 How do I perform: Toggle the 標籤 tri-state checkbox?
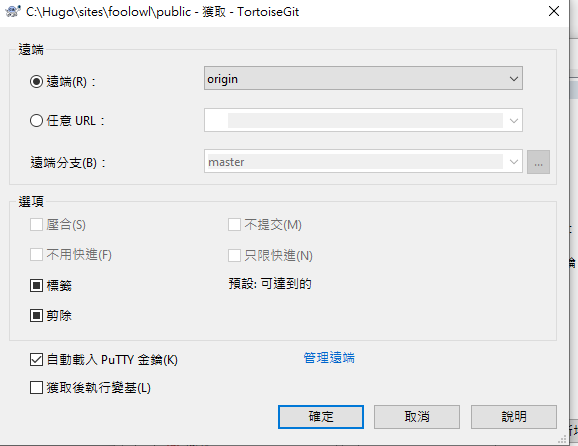point(36,285)
